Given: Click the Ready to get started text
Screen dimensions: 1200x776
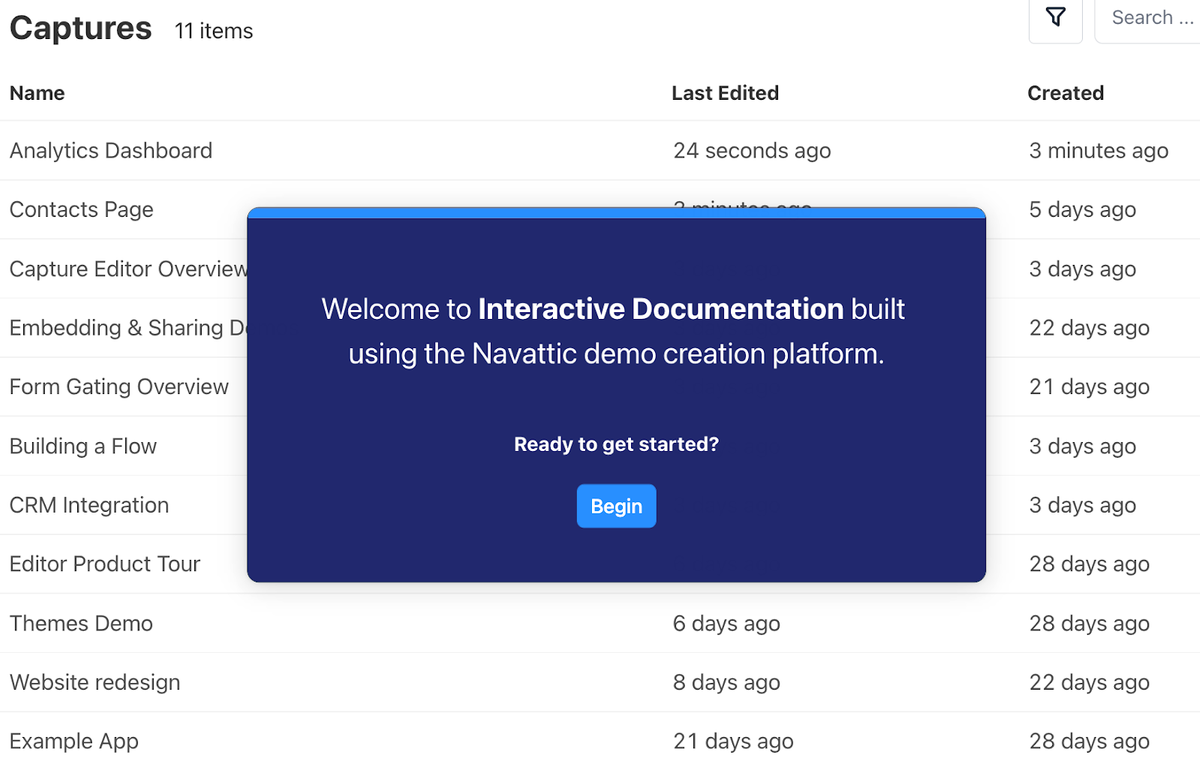Looking at the screenshot, I should click(x=616, y=444).
